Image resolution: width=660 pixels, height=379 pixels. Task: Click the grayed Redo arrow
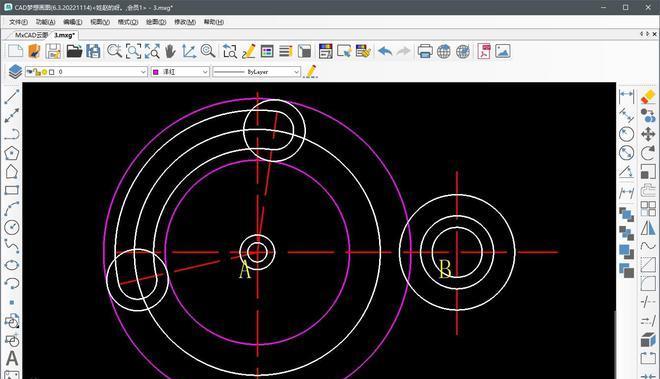(404, 51)
